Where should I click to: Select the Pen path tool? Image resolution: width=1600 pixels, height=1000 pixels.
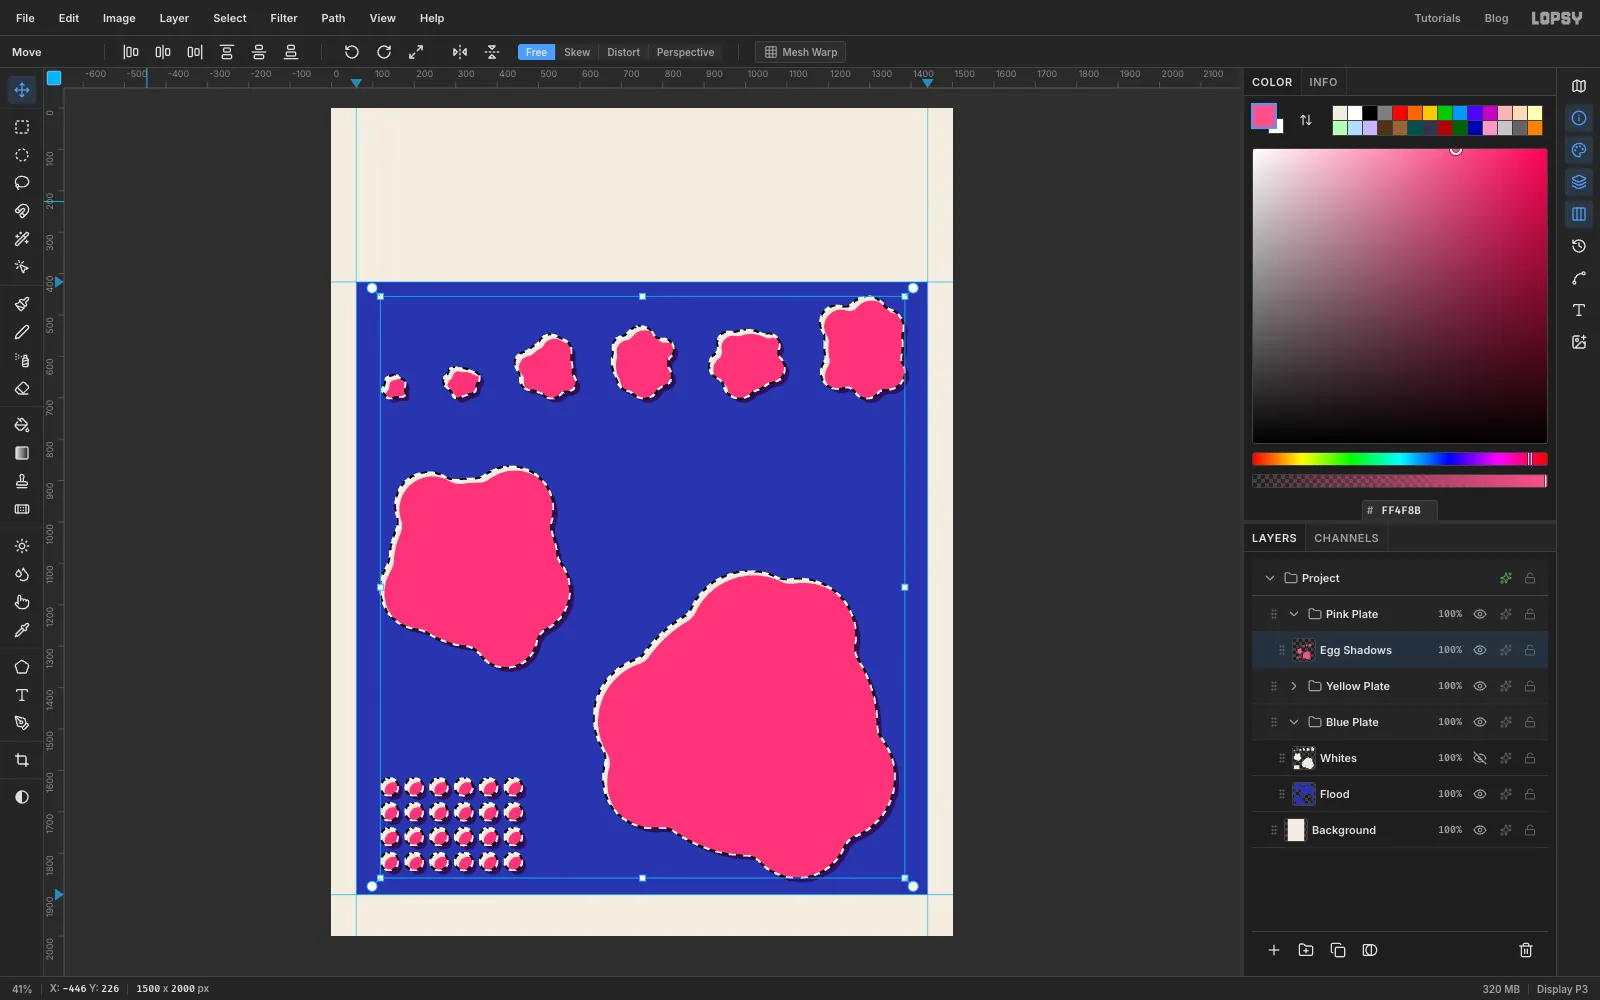coord(22,723)
